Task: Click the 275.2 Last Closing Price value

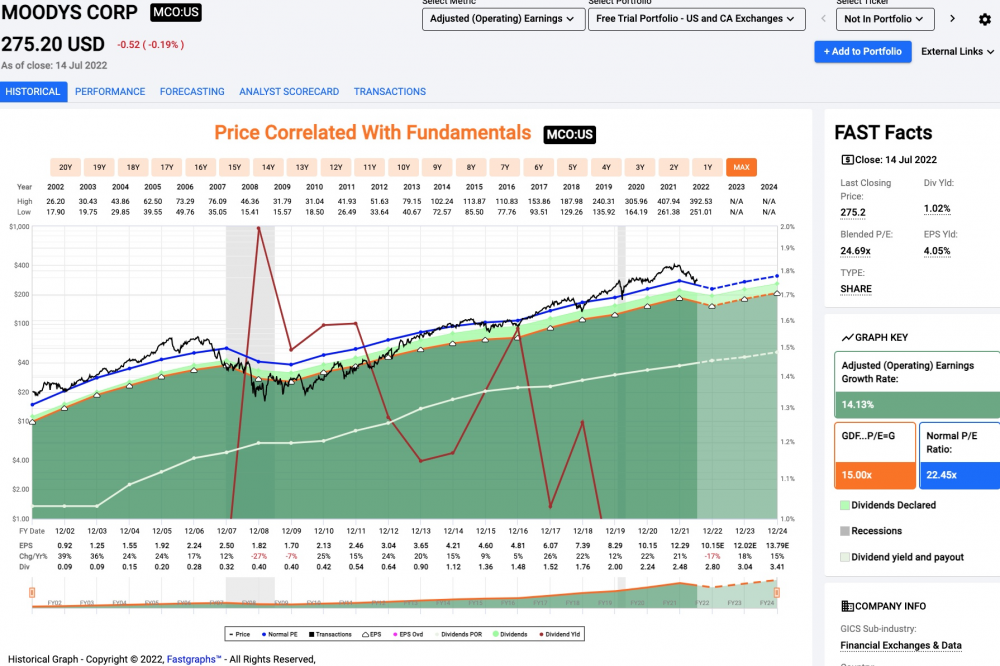Action: [x=853, y=212]
